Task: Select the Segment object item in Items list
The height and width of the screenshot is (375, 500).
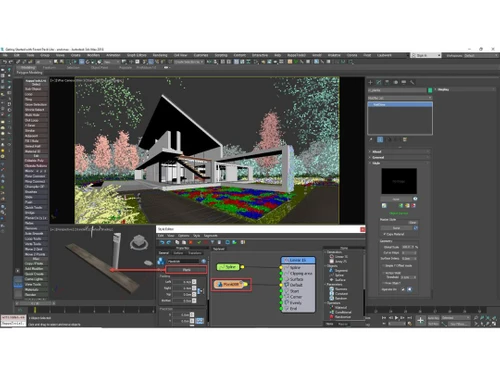Action: (339, 271)
